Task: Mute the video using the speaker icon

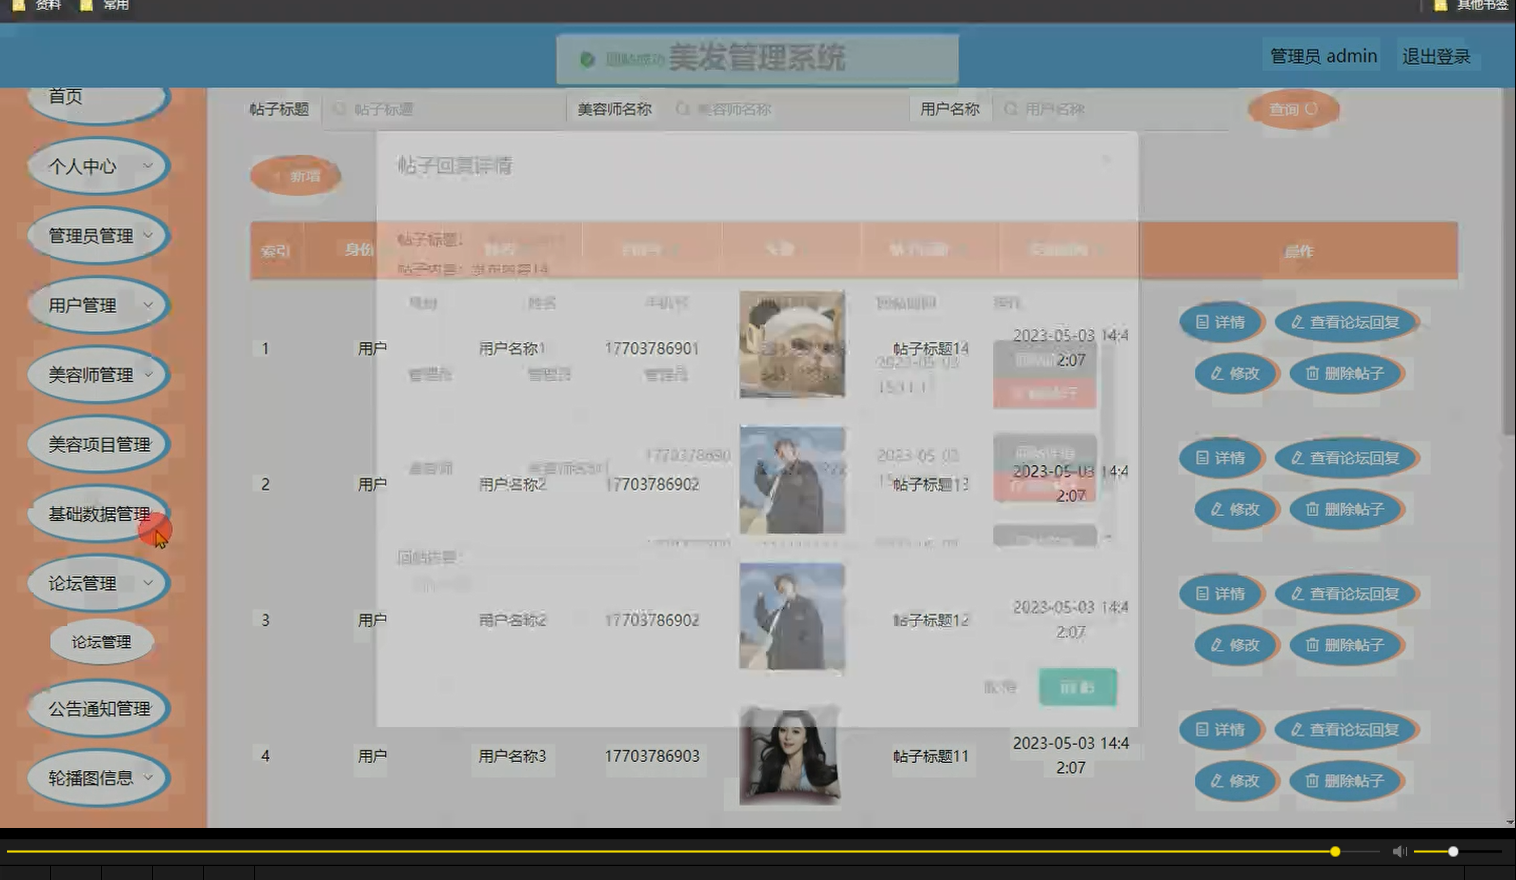Action: pyautogui.click(x=1399, y=851)
